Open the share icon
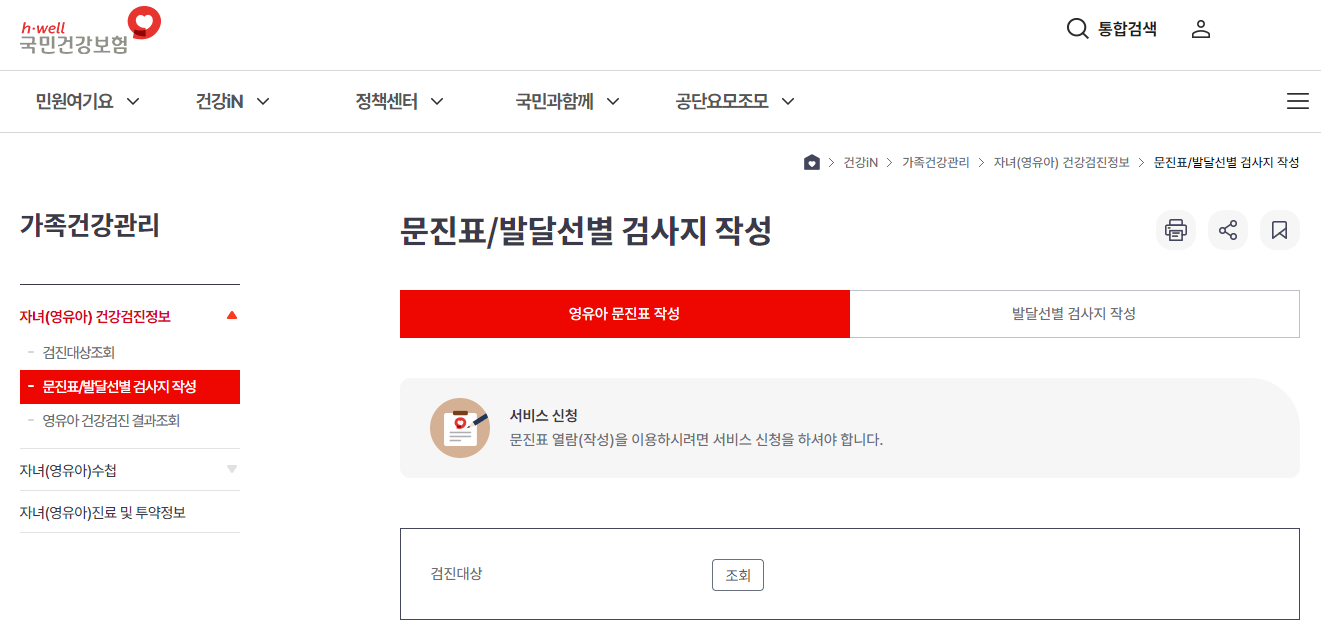Viewport: 1321px width, 633px height. (1227, 230)
